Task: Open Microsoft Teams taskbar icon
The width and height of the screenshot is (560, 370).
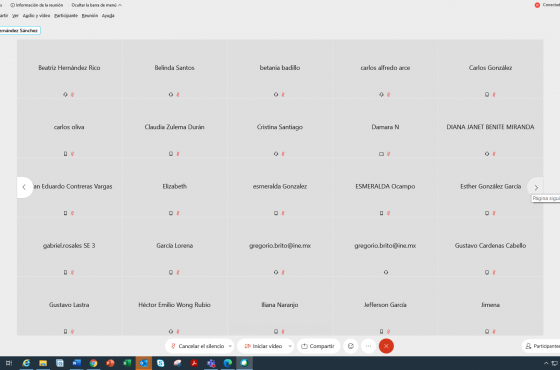Action: (211, 363)
